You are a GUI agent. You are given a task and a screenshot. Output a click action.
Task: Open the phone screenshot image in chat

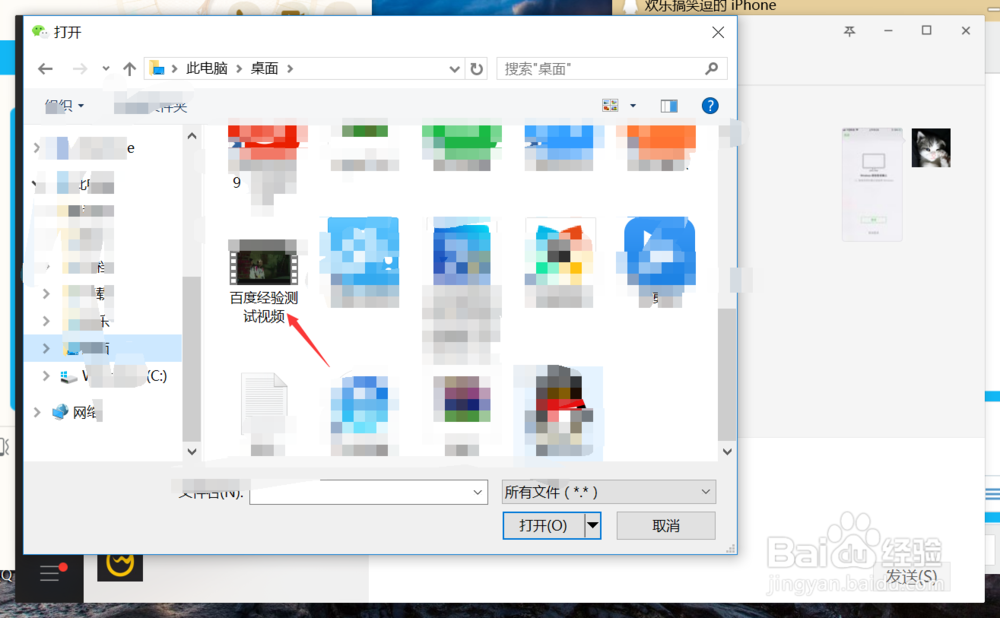(x=872, y=184)
